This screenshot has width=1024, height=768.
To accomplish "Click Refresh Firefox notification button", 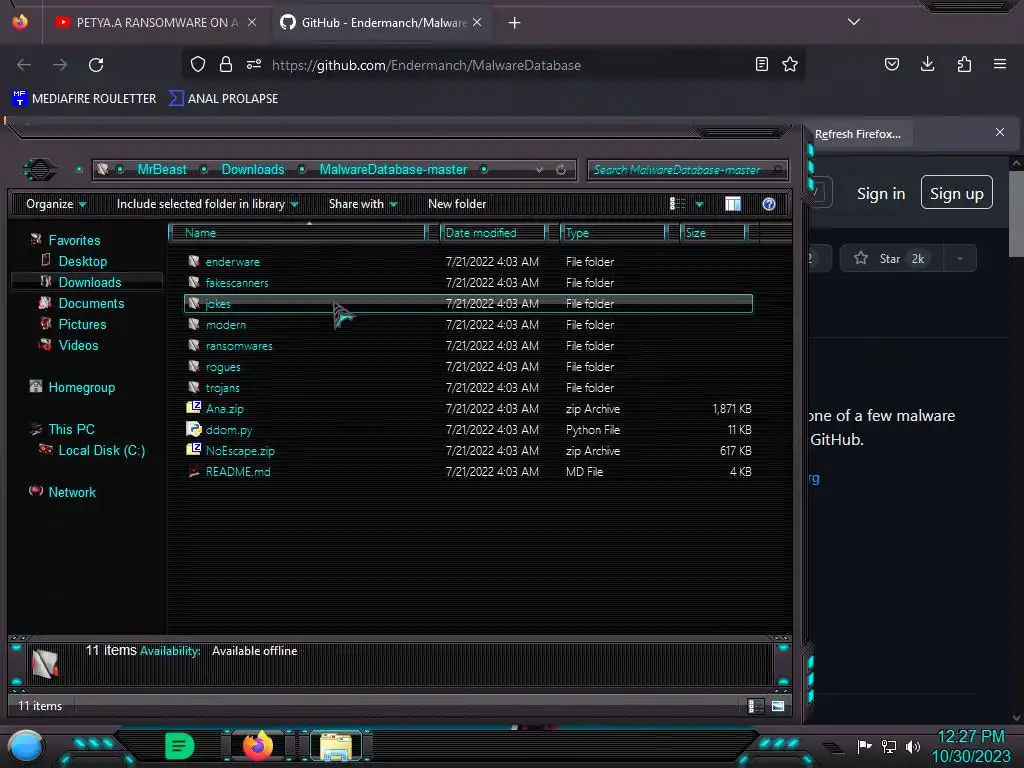I will (857, 134).
